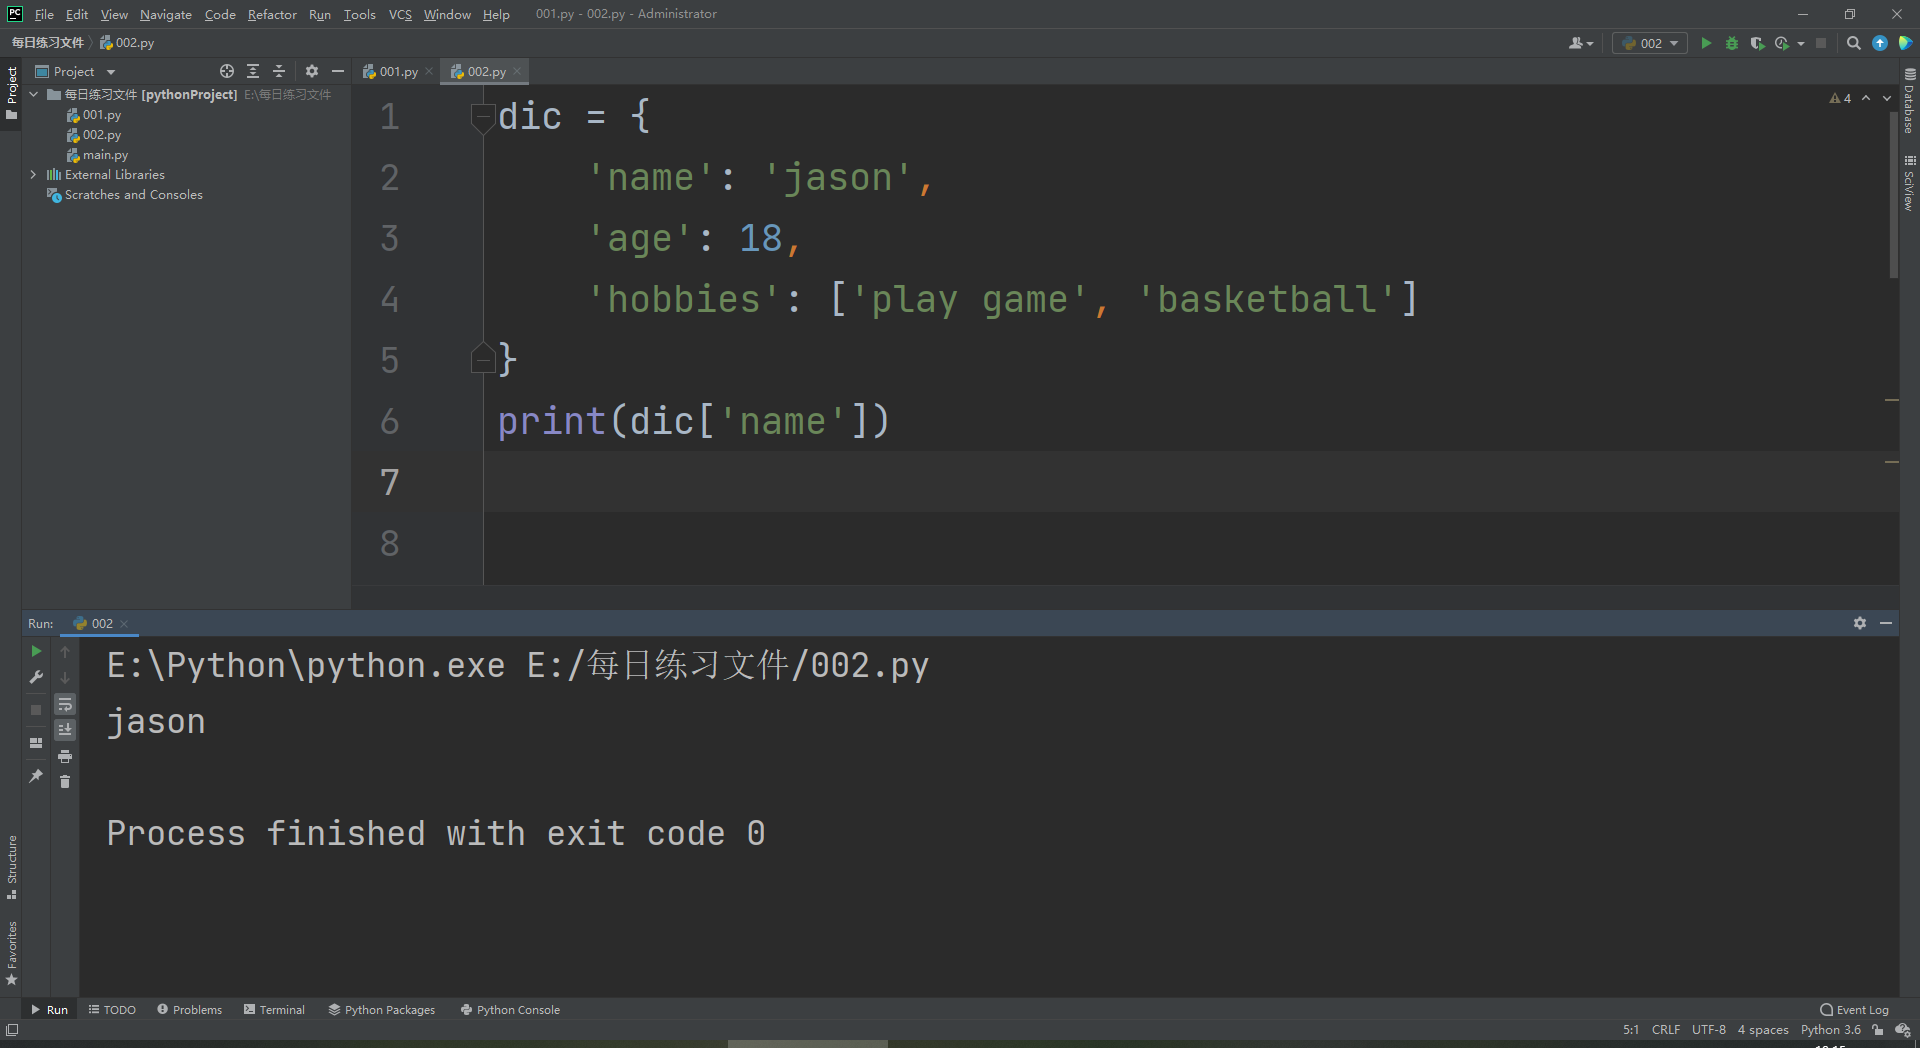Toggle soft-wrap in Run console

pyautogui.click(x=65, y=704)
